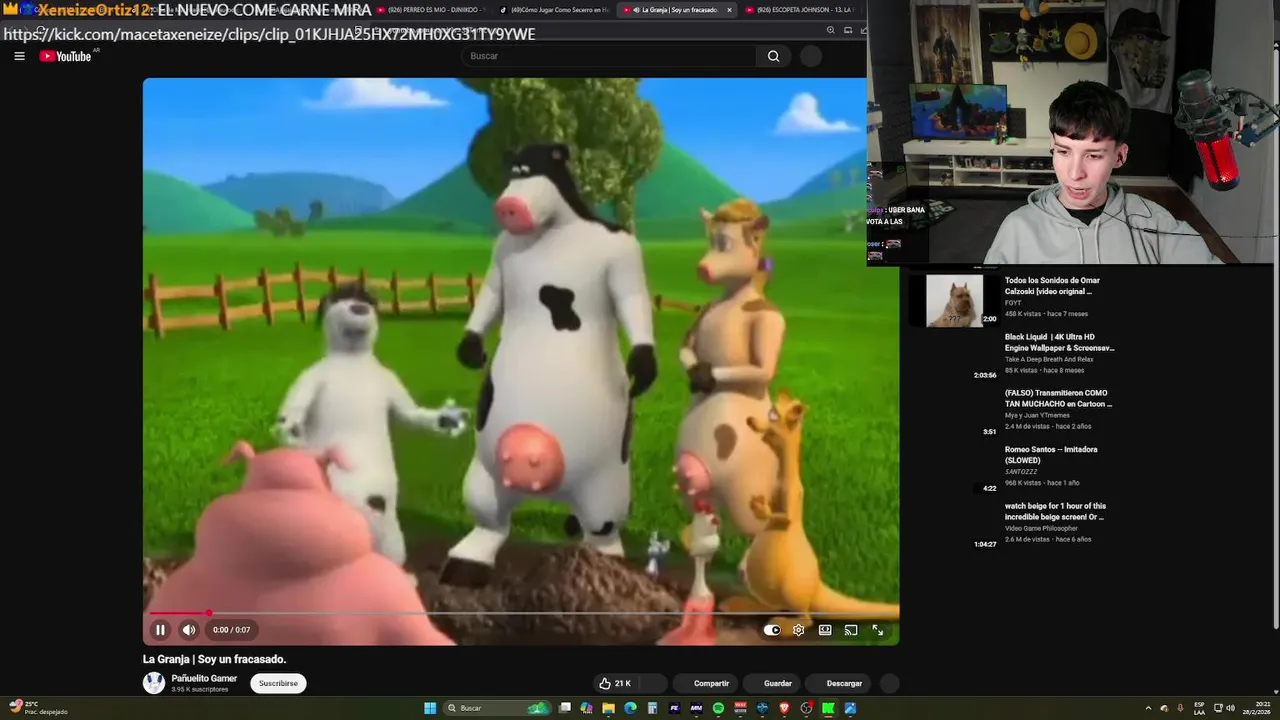The width and height of the screenshot is (1280, 720).
Task: Close the 'La Granja' browser tab
Action: point(729,10)
